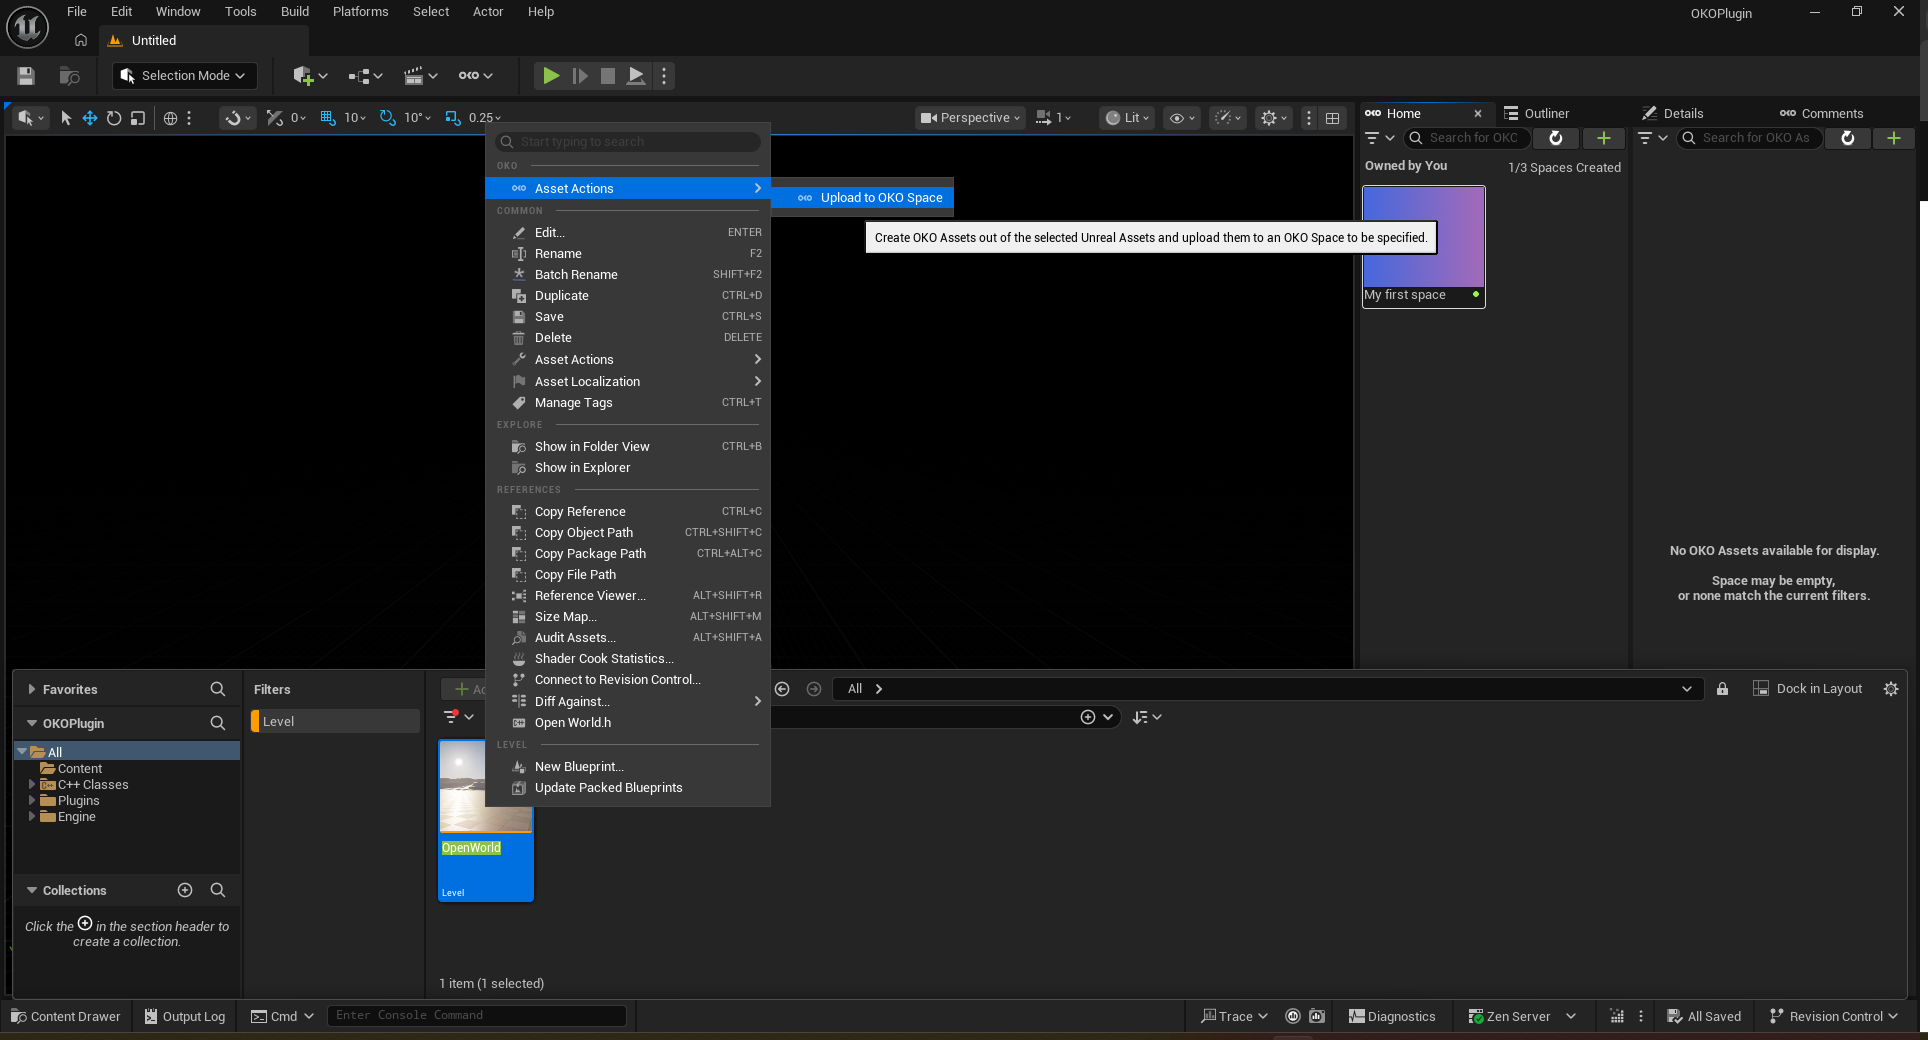Open the camera speed 1 setting
The width and height of the screenshot is (1928, 1040).
click(1054, 118)
